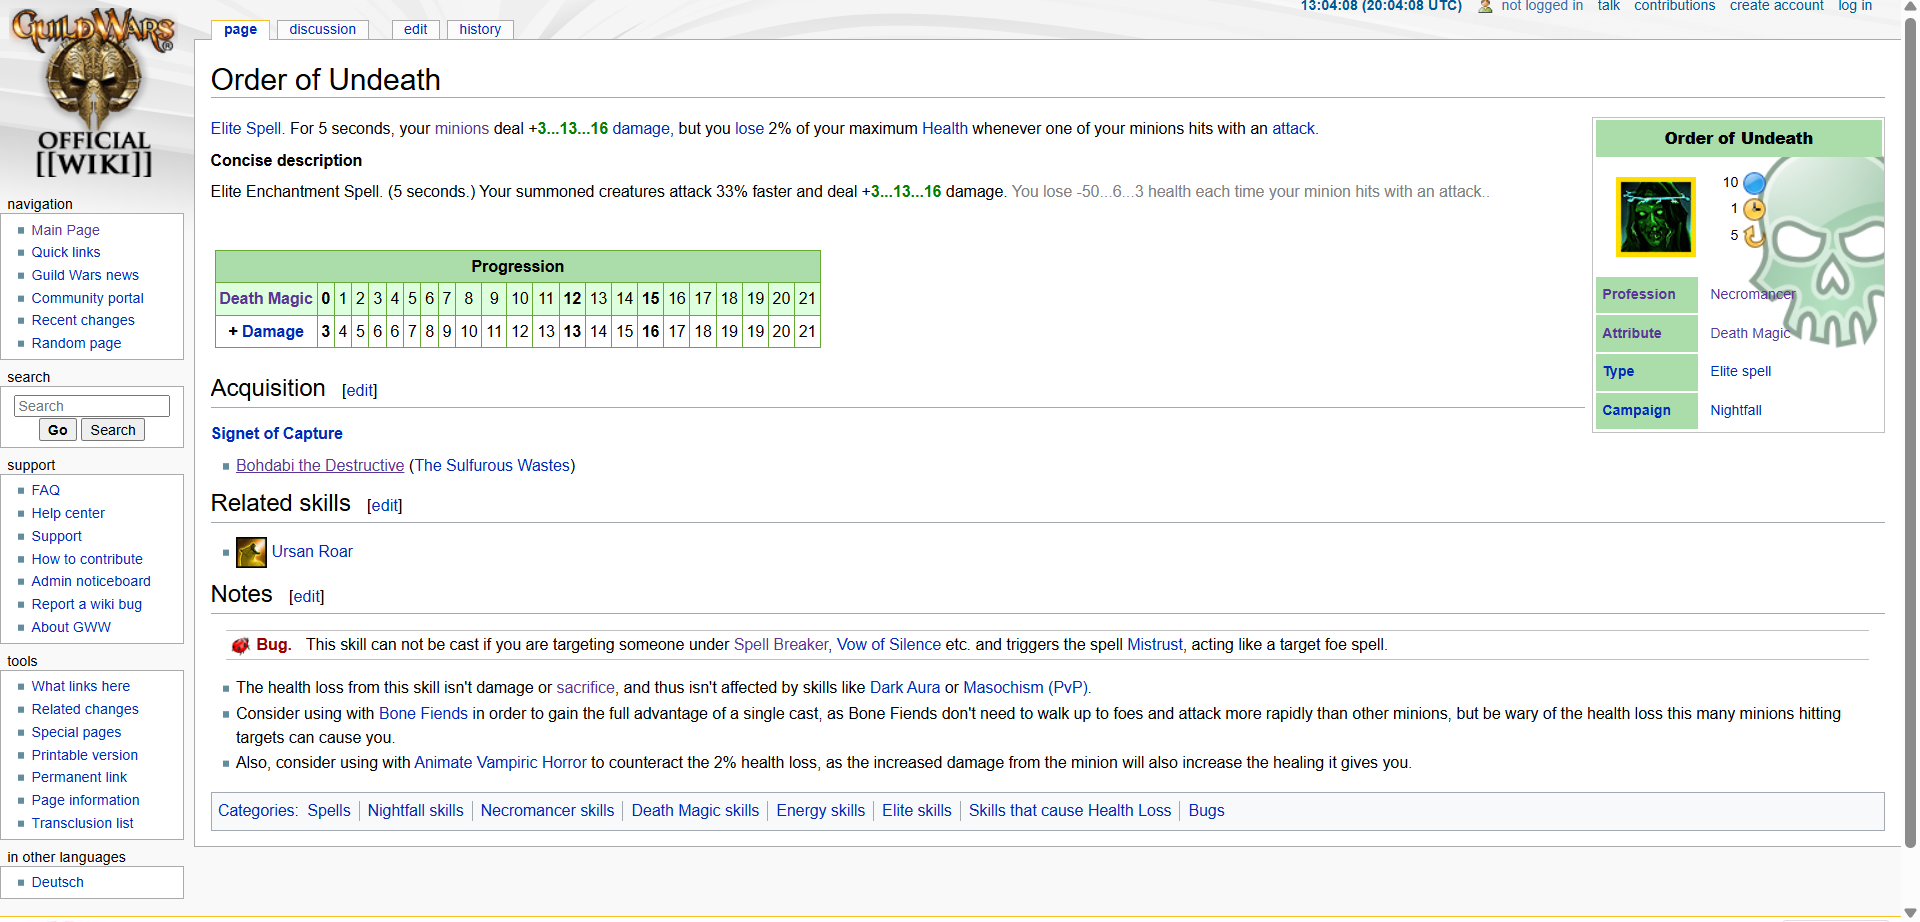Open Skills that cause Health Loss category

1070,810
